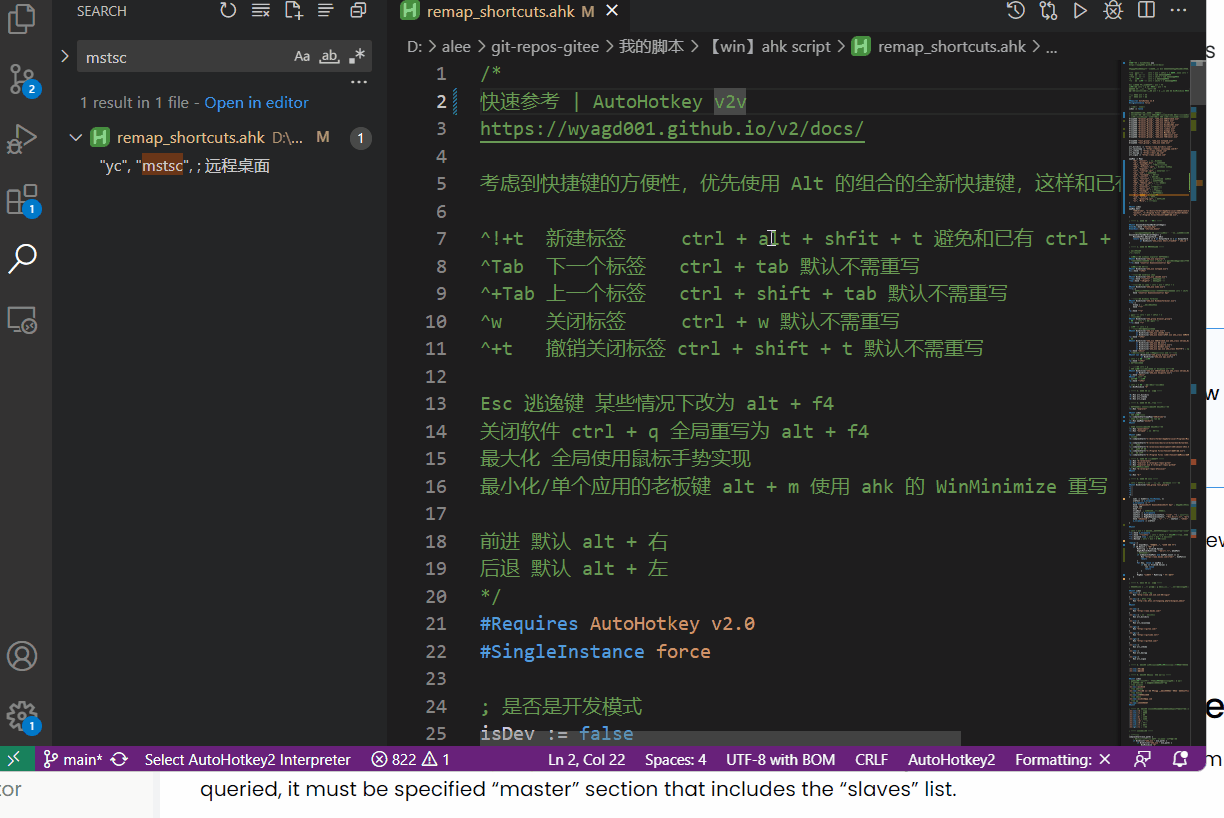Open the Manage gear icon
This screenshot has width=1224, height=818.
click(22, 716)
